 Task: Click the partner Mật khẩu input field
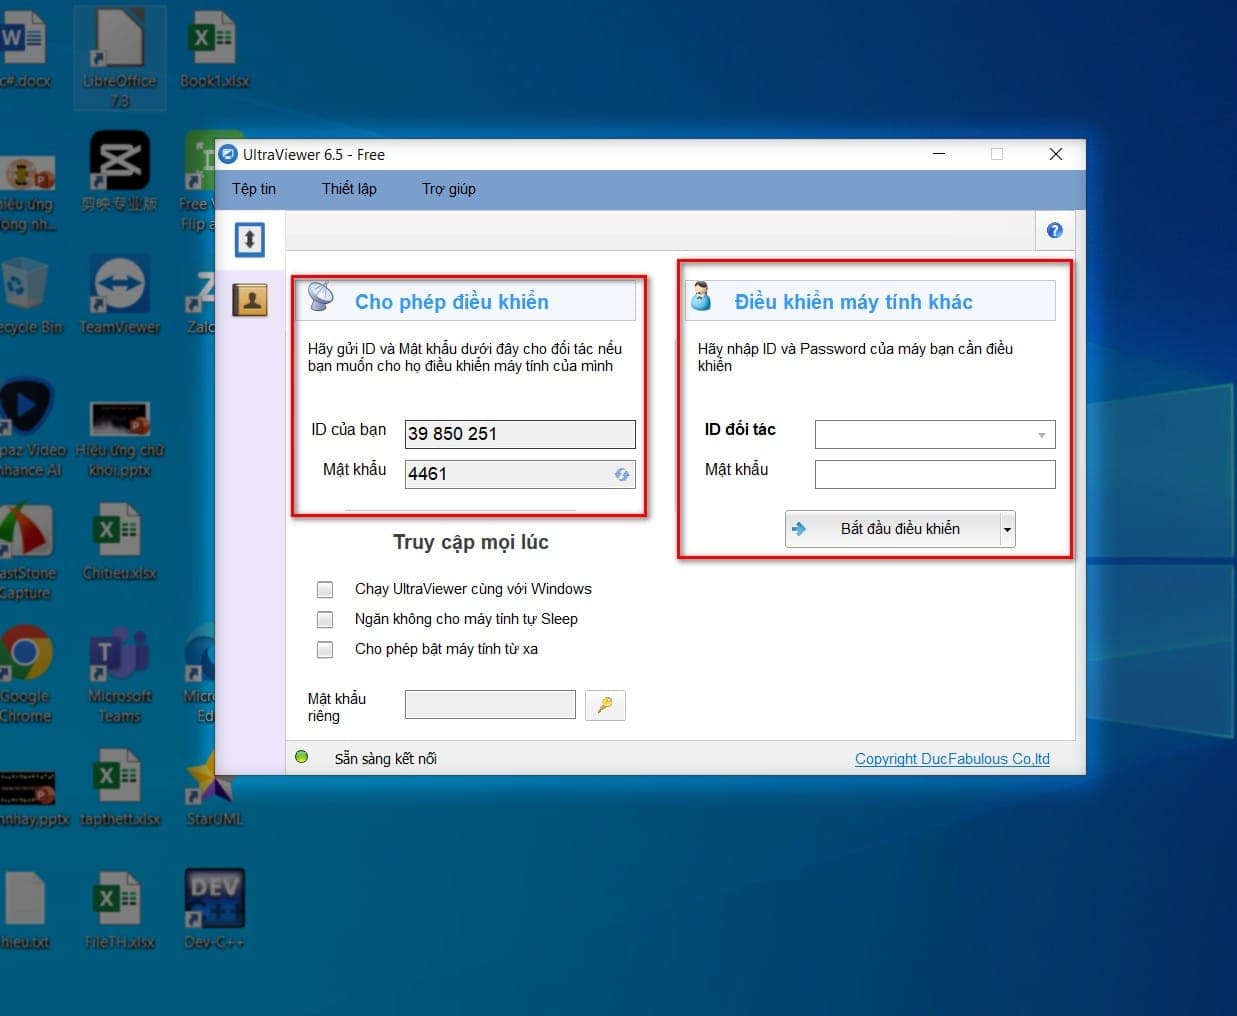[x=934, y=474]
